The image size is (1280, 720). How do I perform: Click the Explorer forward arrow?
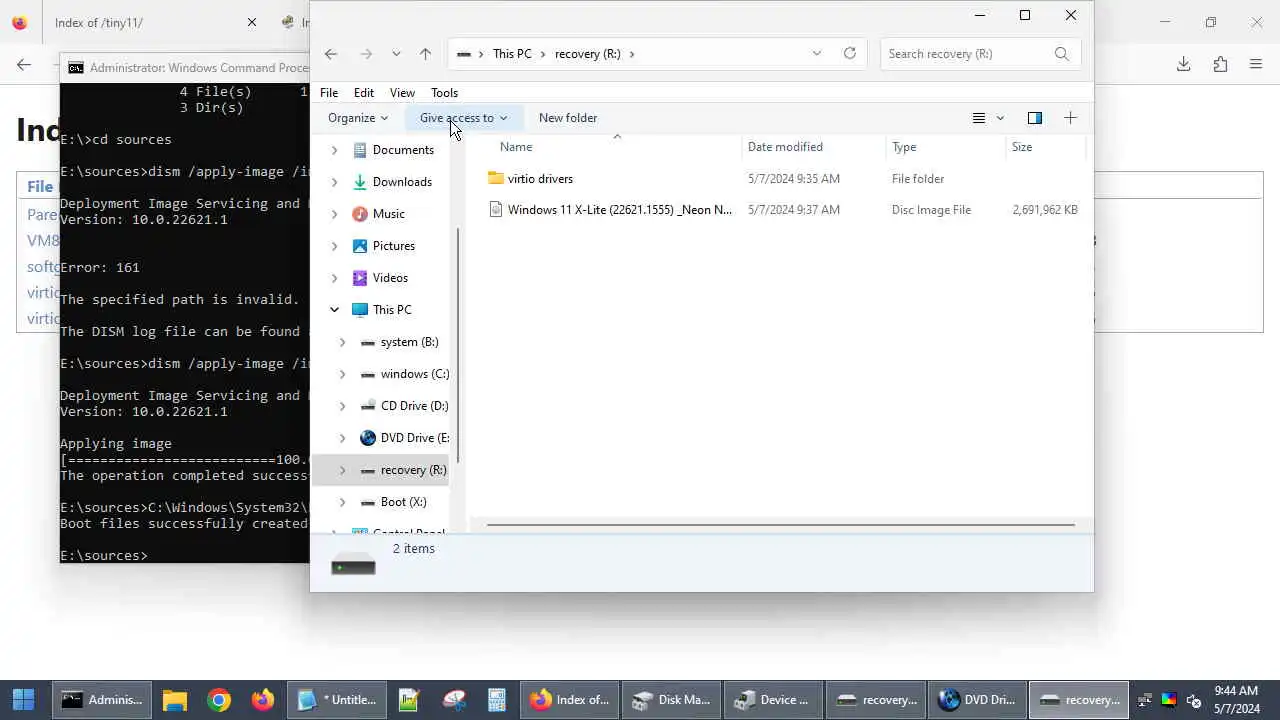[x=366, y=54]
